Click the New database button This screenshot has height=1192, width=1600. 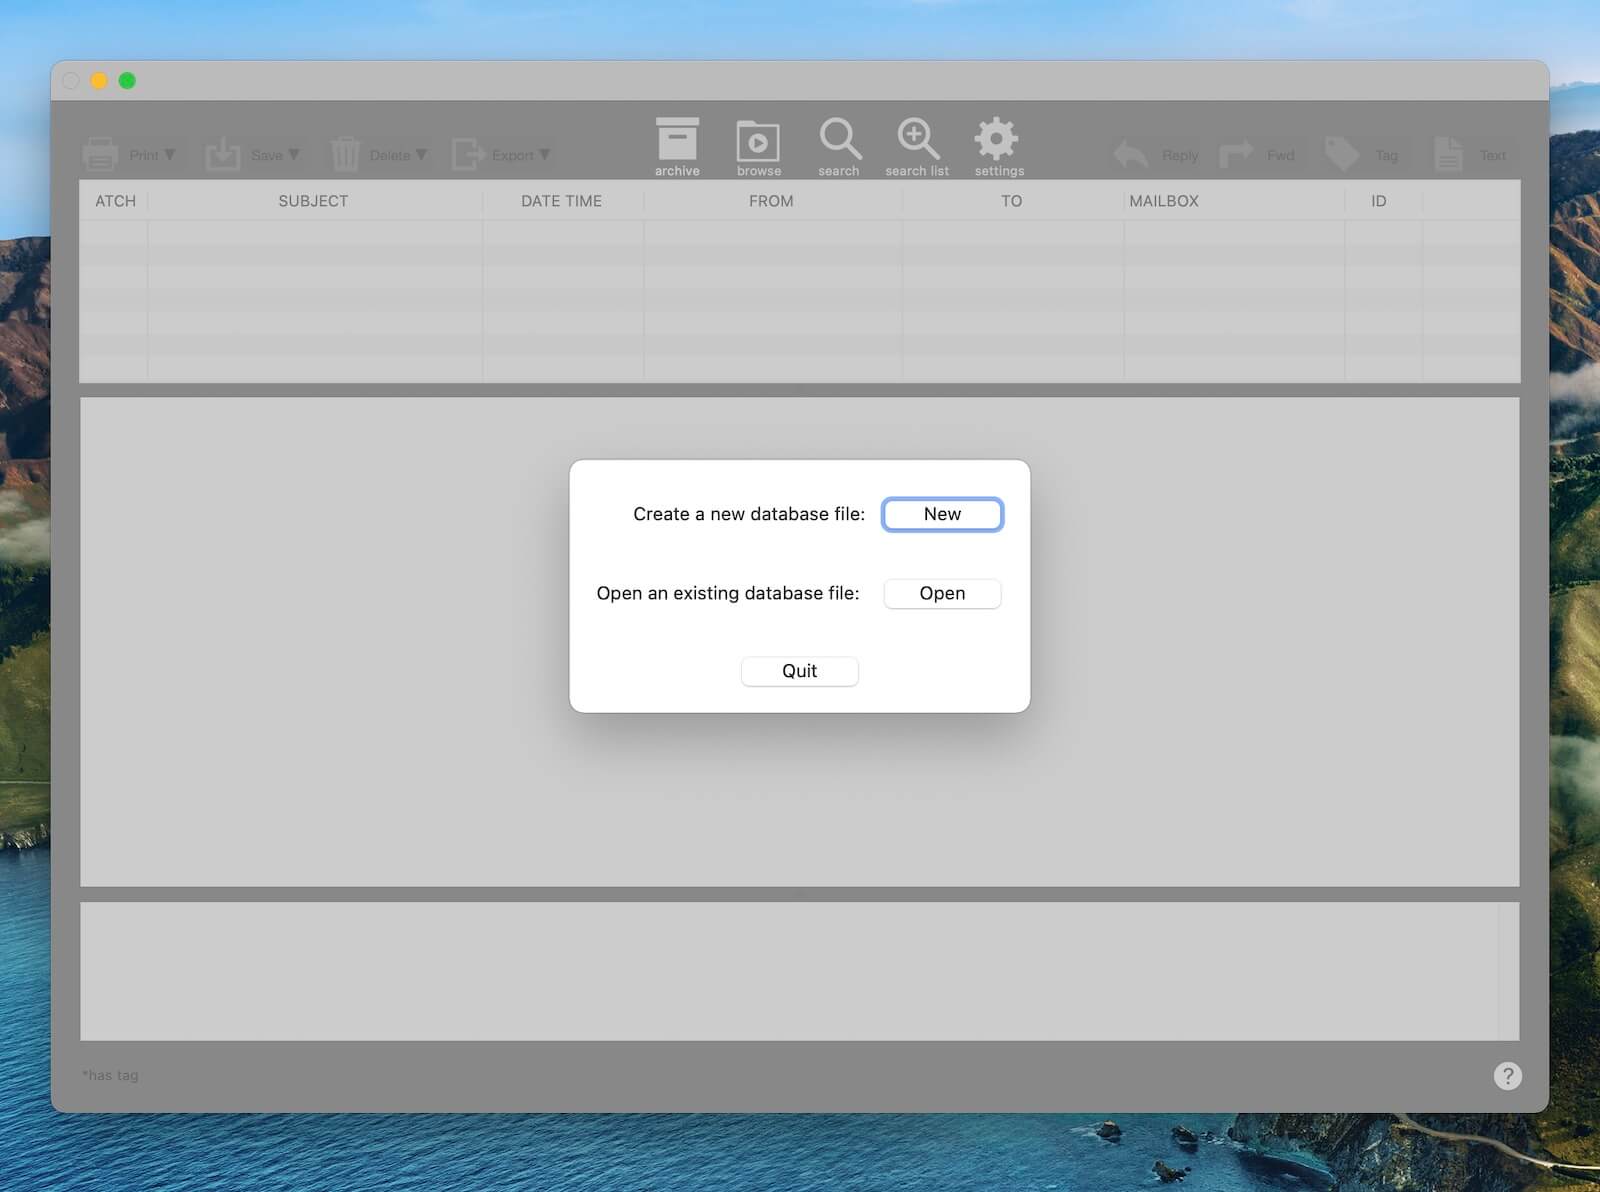[x=942, y=514]
